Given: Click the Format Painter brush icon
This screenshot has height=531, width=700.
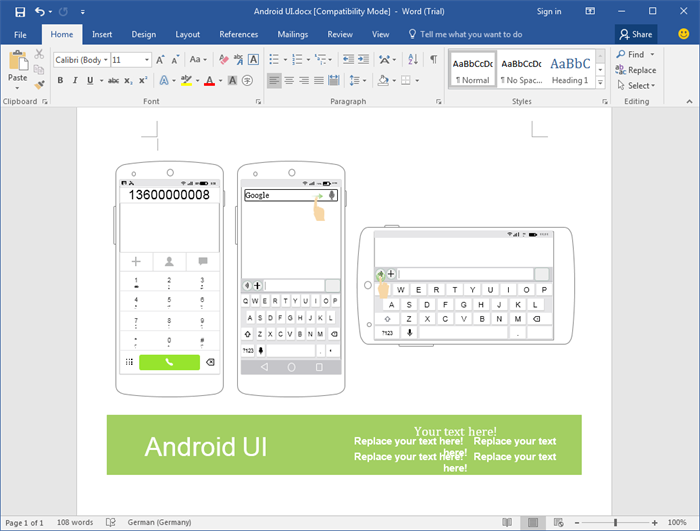Looking at the screenshot, I should tap(39, 85).
